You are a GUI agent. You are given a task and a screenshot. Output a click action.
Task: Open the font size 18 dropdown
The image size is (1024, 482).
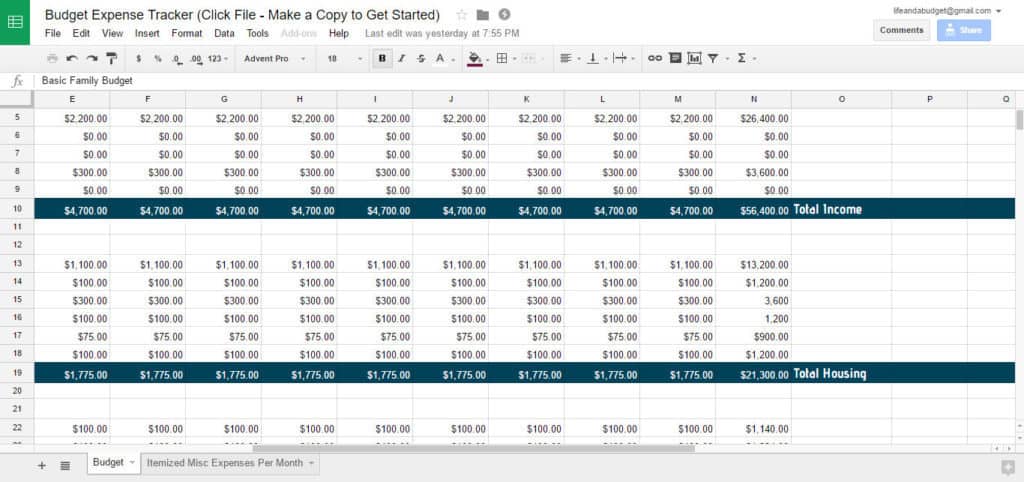click(x=344, y=59)
